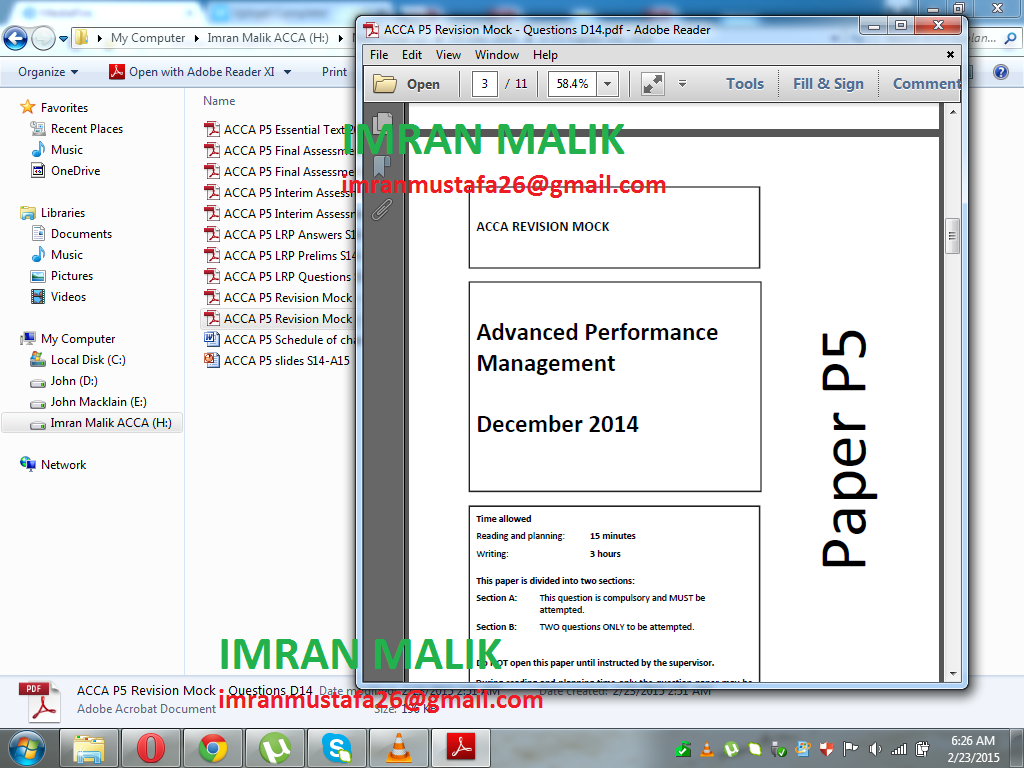Open the Edit menu in Adobe Reader

(x=411, y=55)
